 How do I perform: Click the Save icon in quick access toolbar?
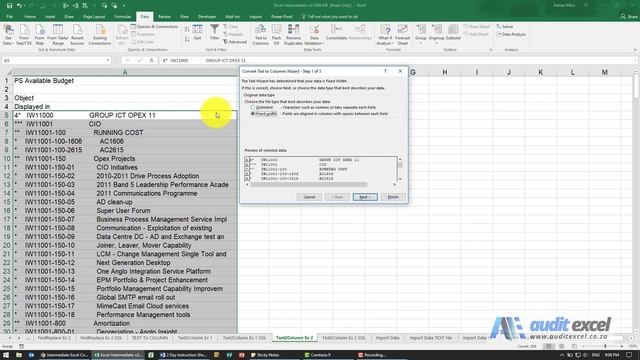9,5
